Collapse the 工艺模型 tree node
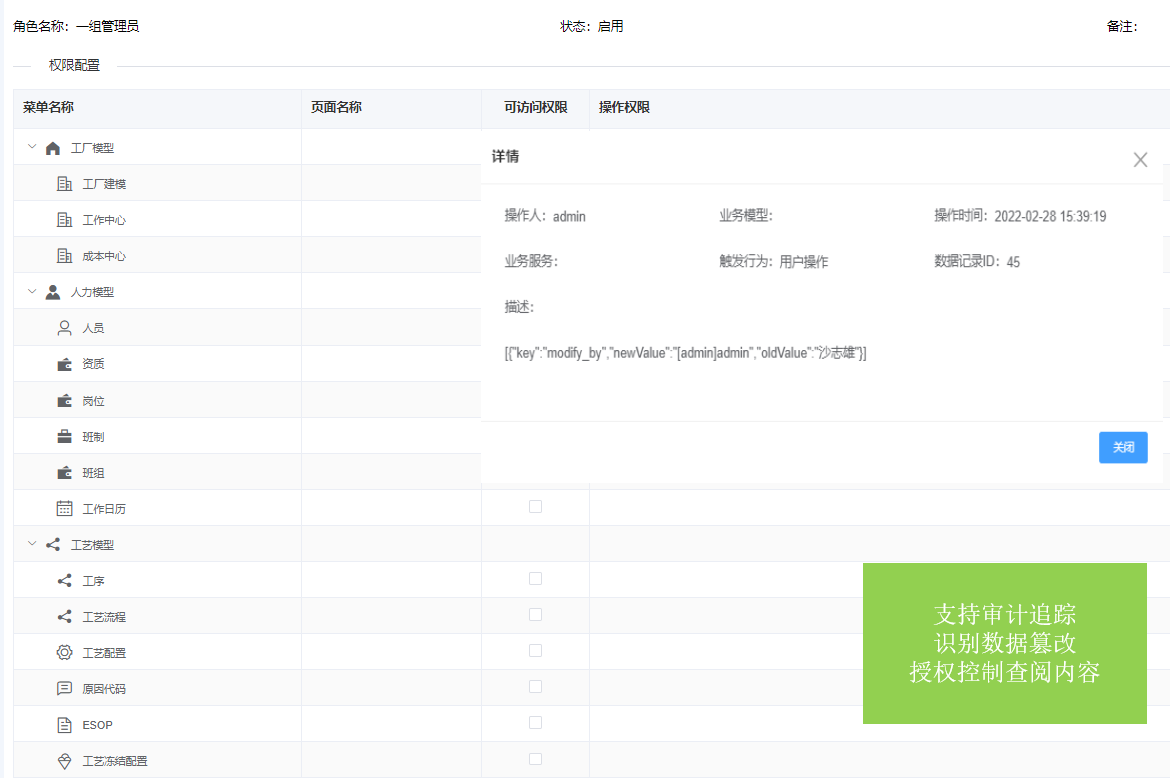Viewport: 1170px width, 778px height. click(31, 544)
